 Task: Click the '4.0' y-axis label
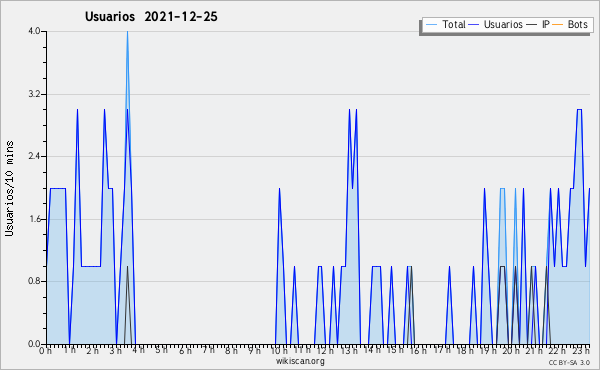[x=34, y=31]
